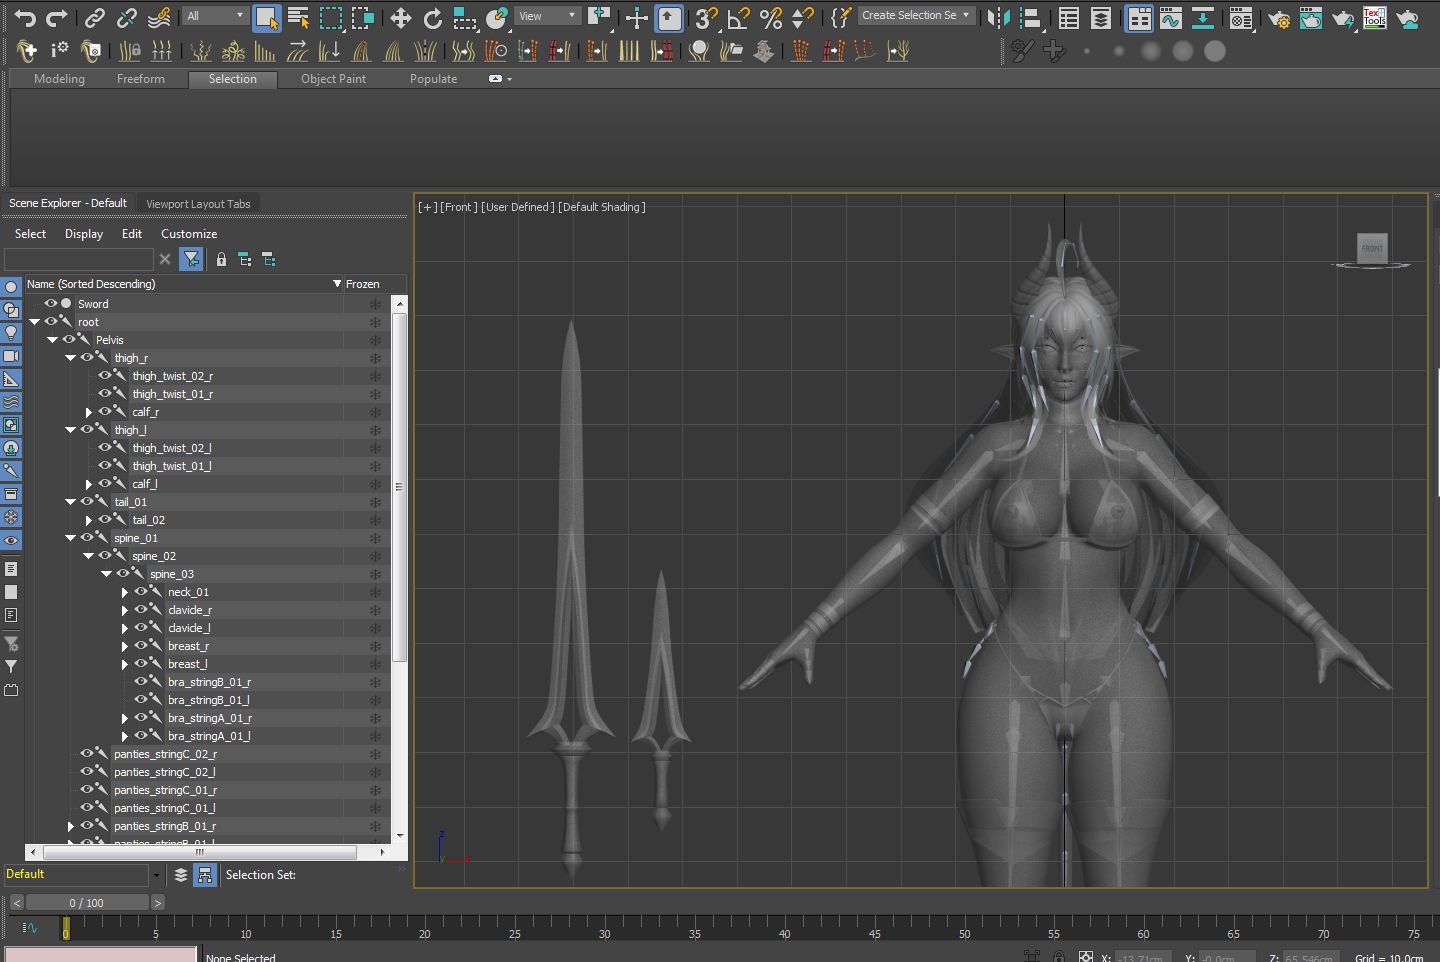
Task: Expand the calf_r tree node
Action: tap(89, 412)
